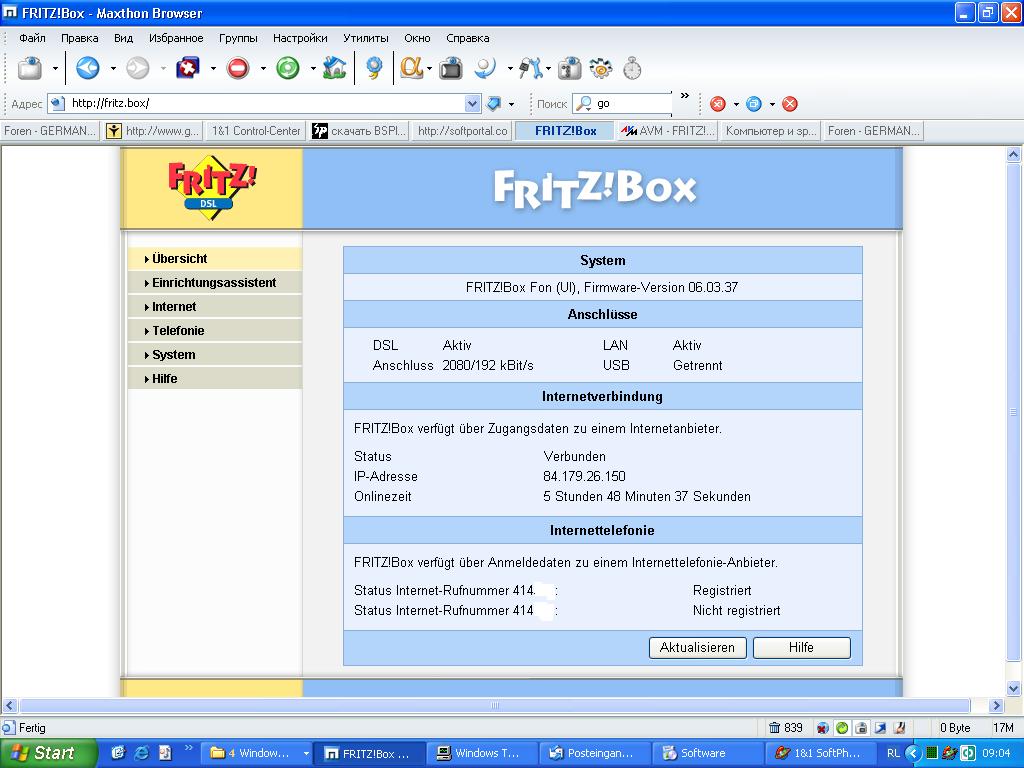1024x768 pixels.
Task: Open Einrichtungsassistent in the sidebar
Action: [215, 283]
